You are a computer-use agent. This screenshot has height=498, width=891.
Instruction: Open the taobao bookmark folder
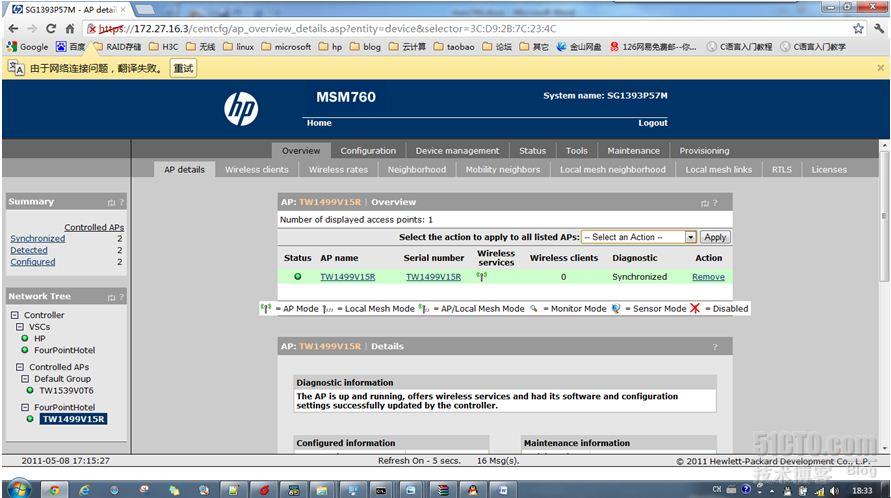point(454,47)
